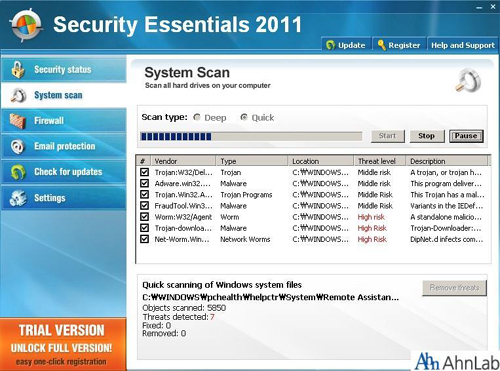Click 'This program deliver...' description

click(x=446, y=184)
